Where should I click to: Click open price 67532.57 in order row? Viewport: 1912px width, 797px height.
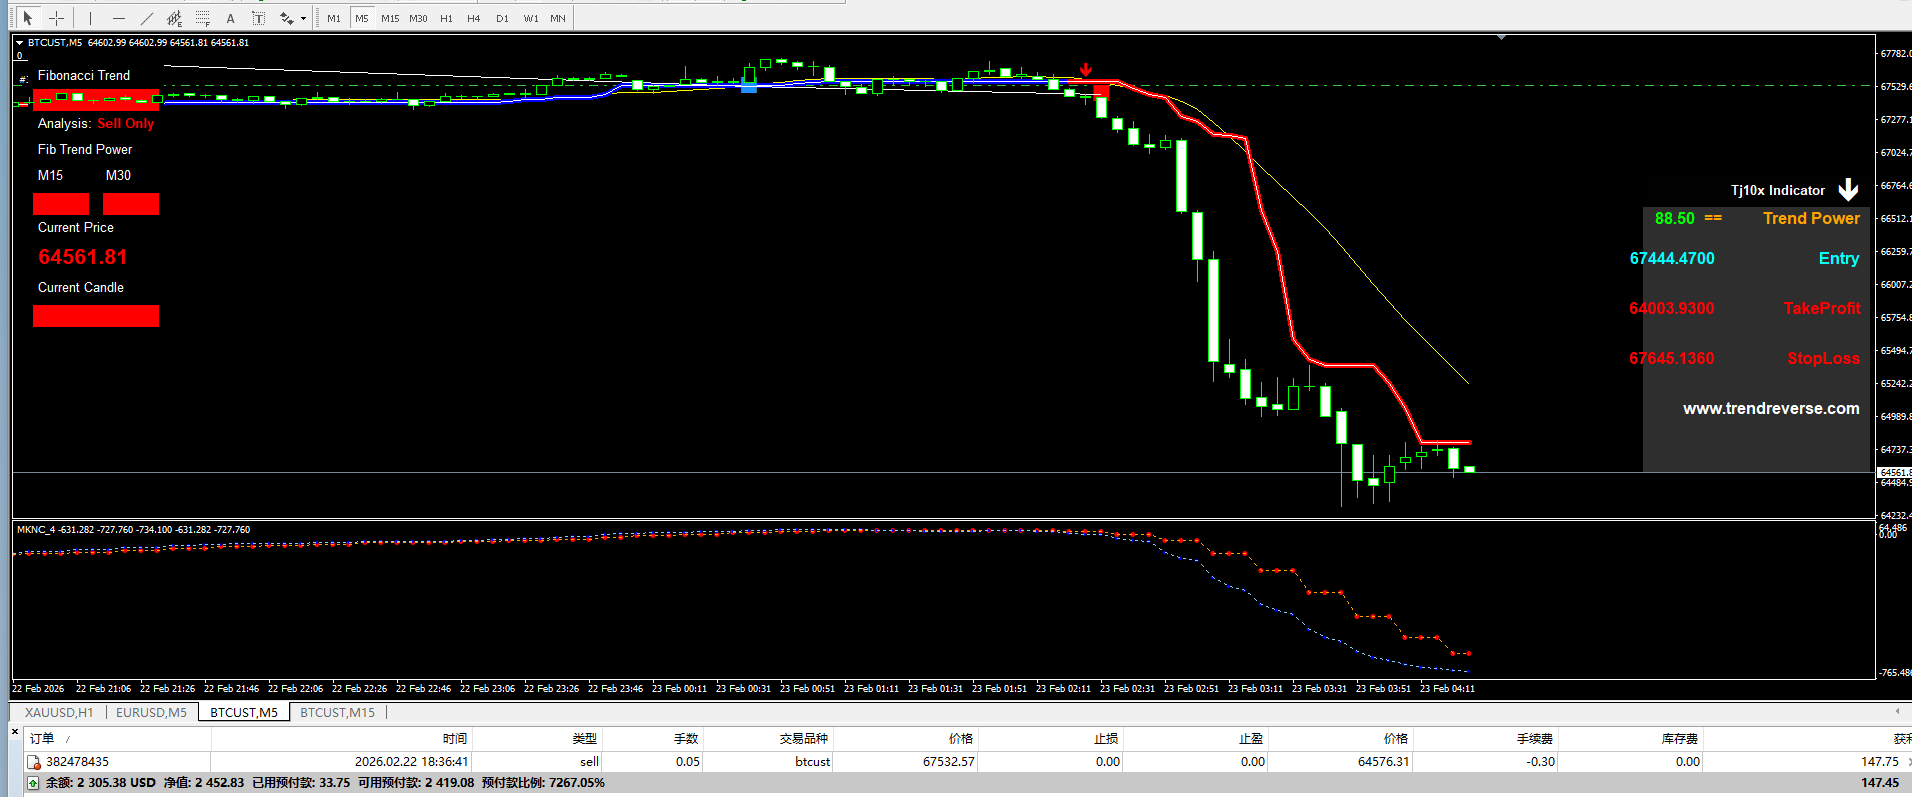[x=949, y=762]
